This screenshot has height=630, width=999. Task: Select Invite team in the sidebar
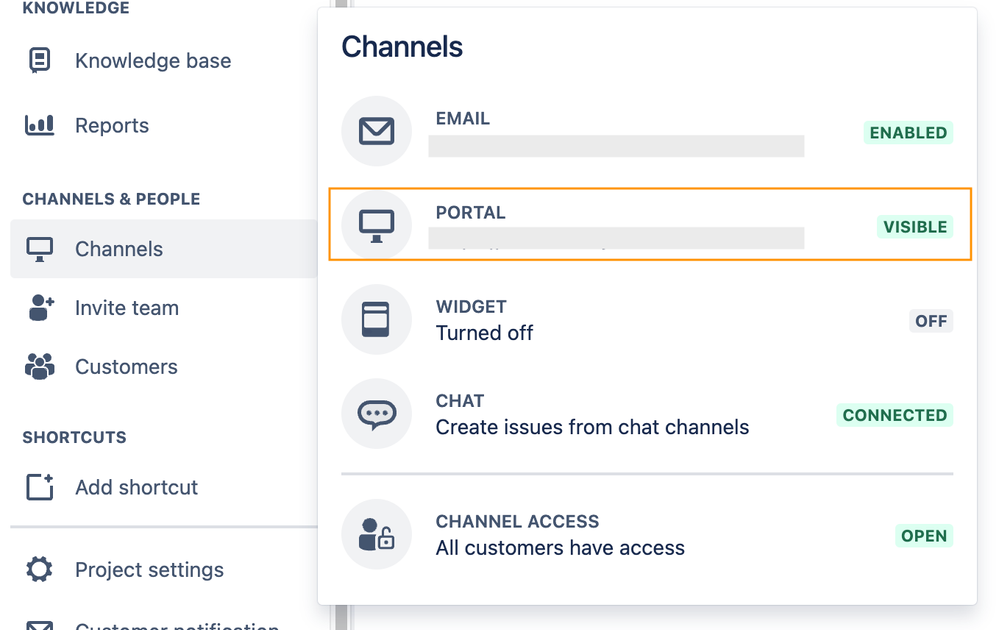127,308
